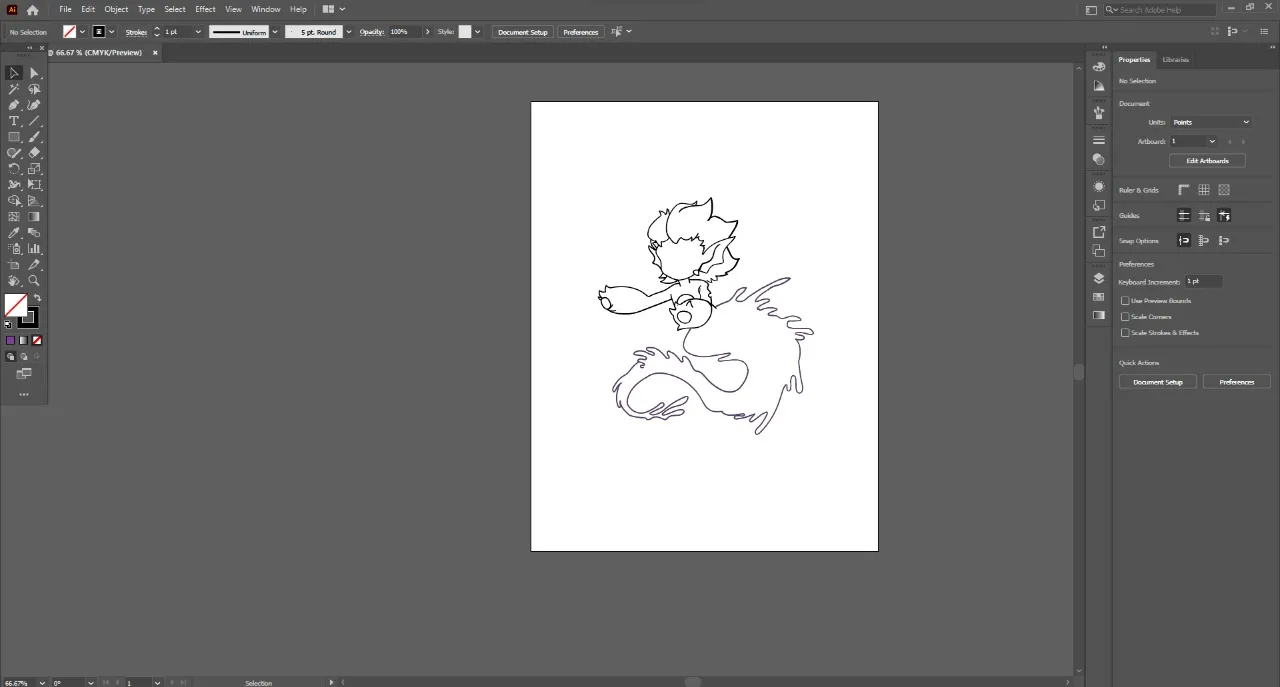
Task: Select the Shaper tool
Action: pos(14,153)
